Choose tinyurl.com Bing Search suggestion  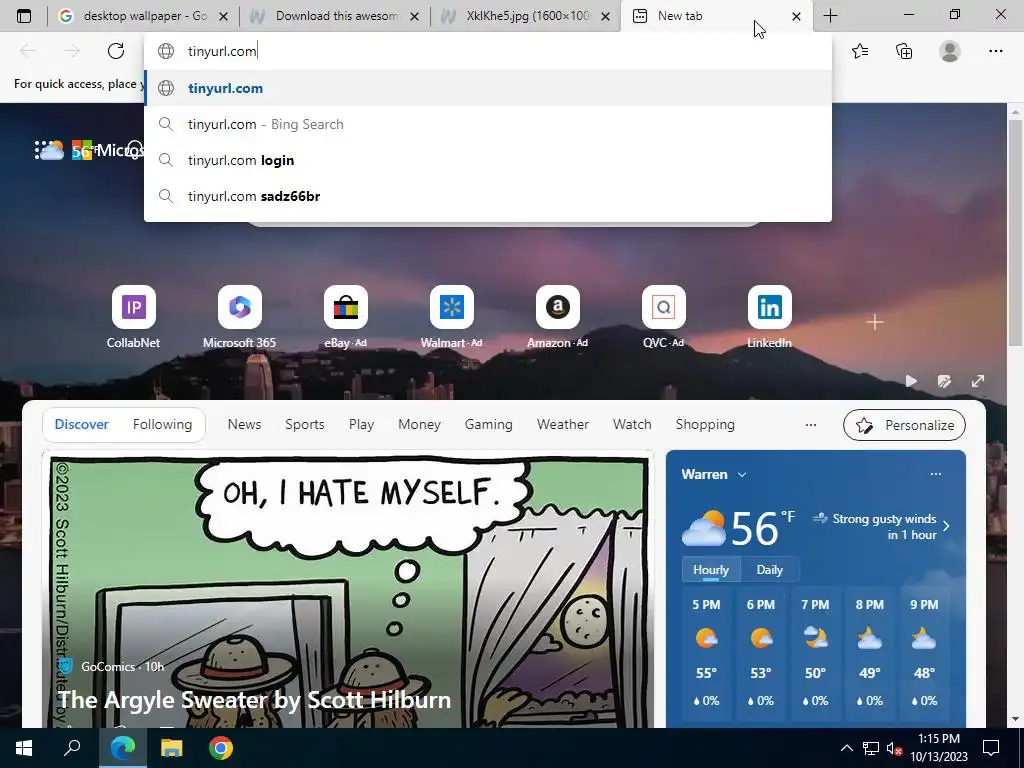(x=488, y=124)
